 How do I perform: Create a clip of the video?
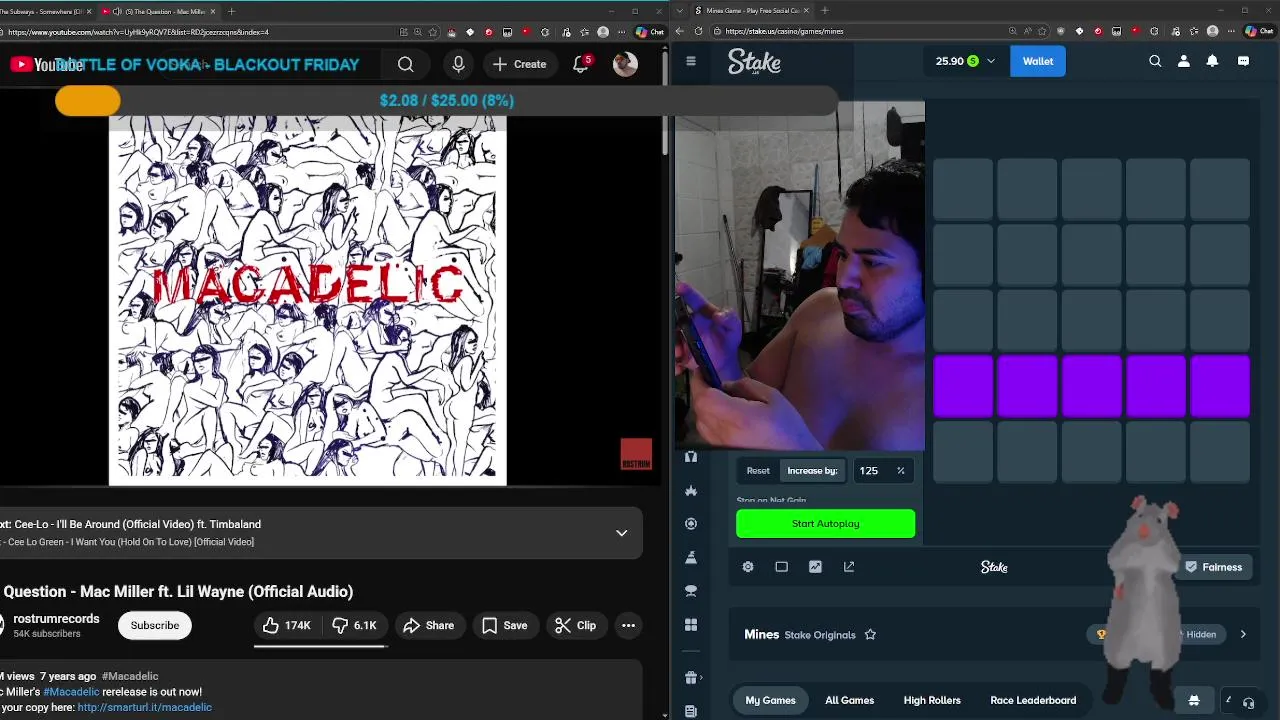pyautogui.click(x=575, y=625)
